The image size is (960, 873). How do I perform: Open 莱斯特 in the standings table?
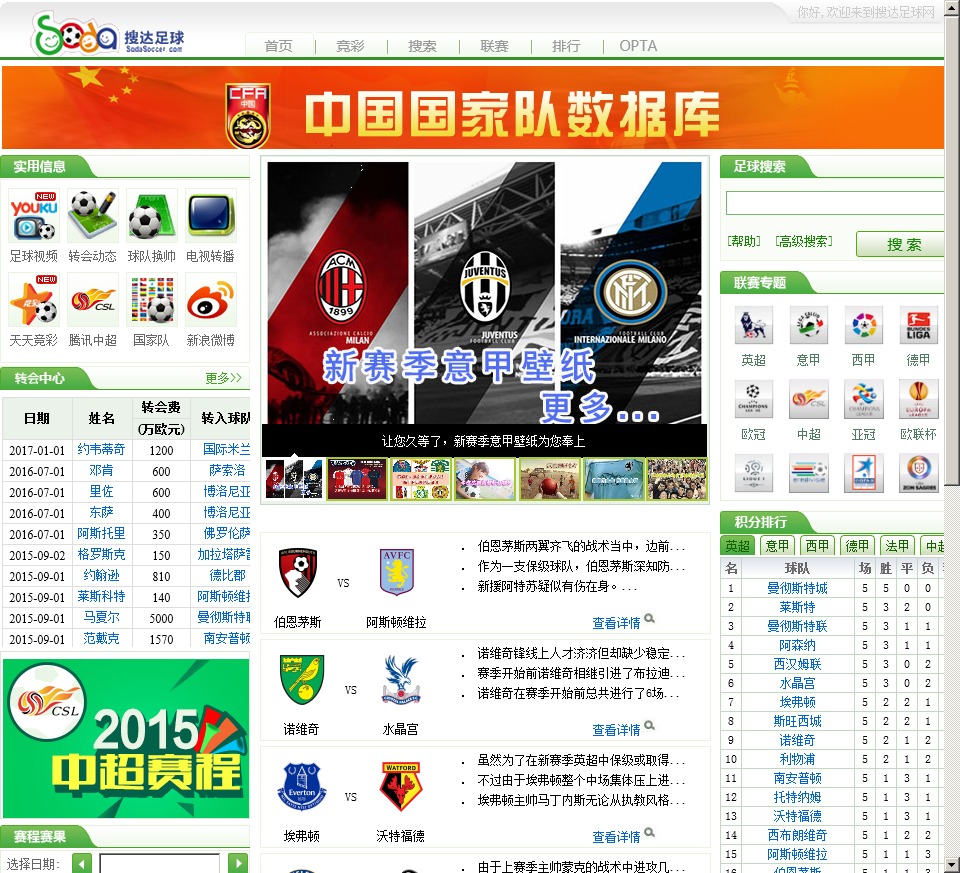[x=797, y=607]
